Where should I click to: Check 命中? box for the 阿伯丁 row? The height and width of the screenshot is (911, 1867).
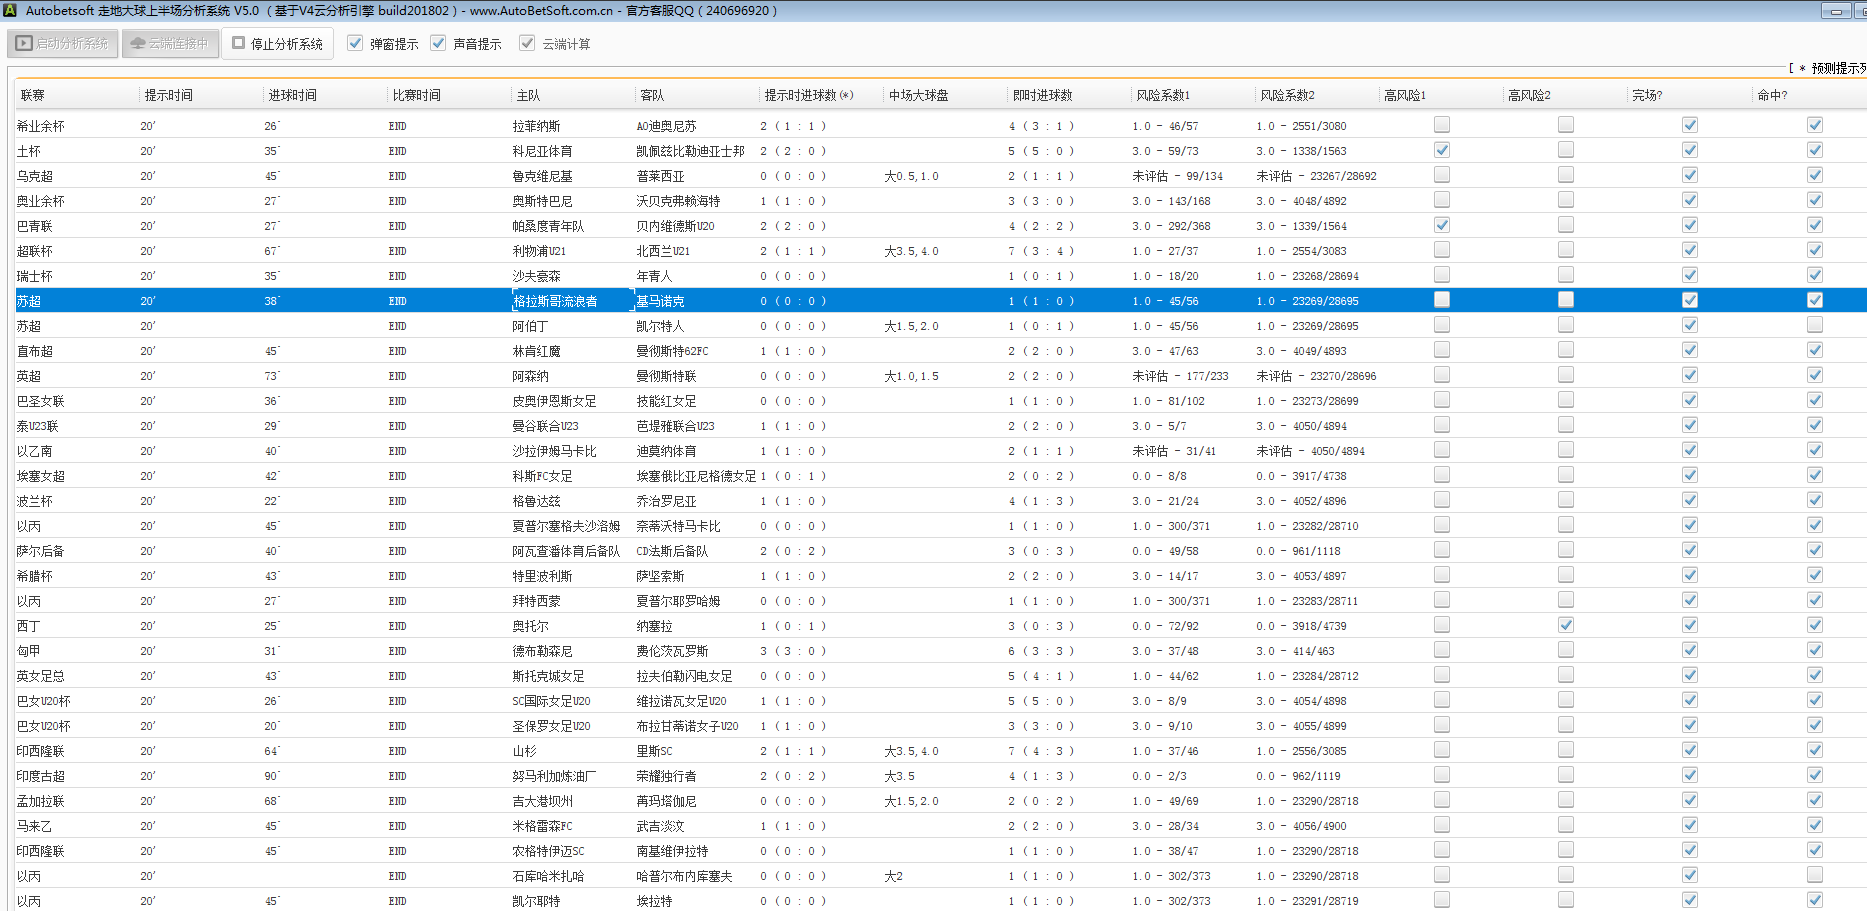point(1815,325)
